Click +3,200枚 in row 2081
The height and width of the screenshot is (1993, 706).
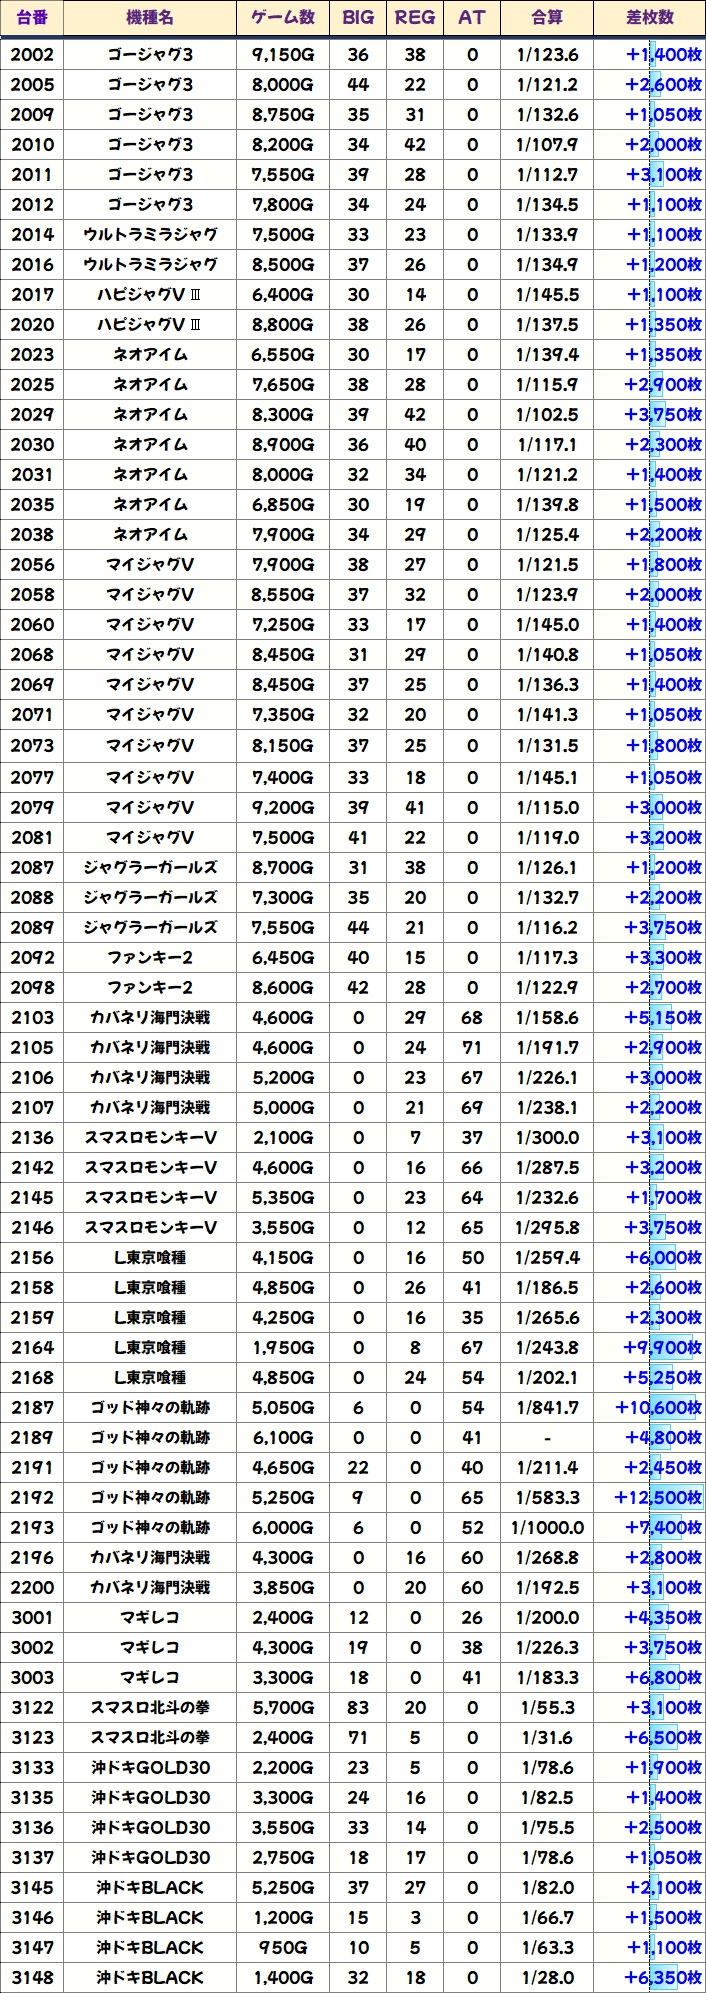coord(664,837)
